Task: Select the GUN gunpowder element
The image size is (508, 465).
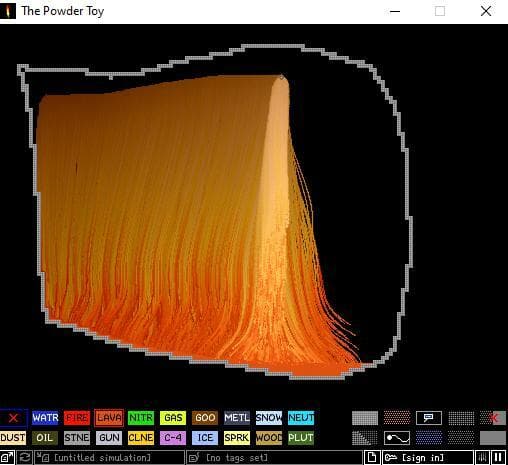Action: [x=109, y=438]
